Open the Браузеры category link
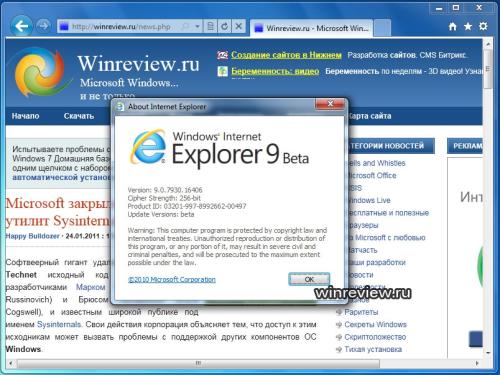 [363, 225]
